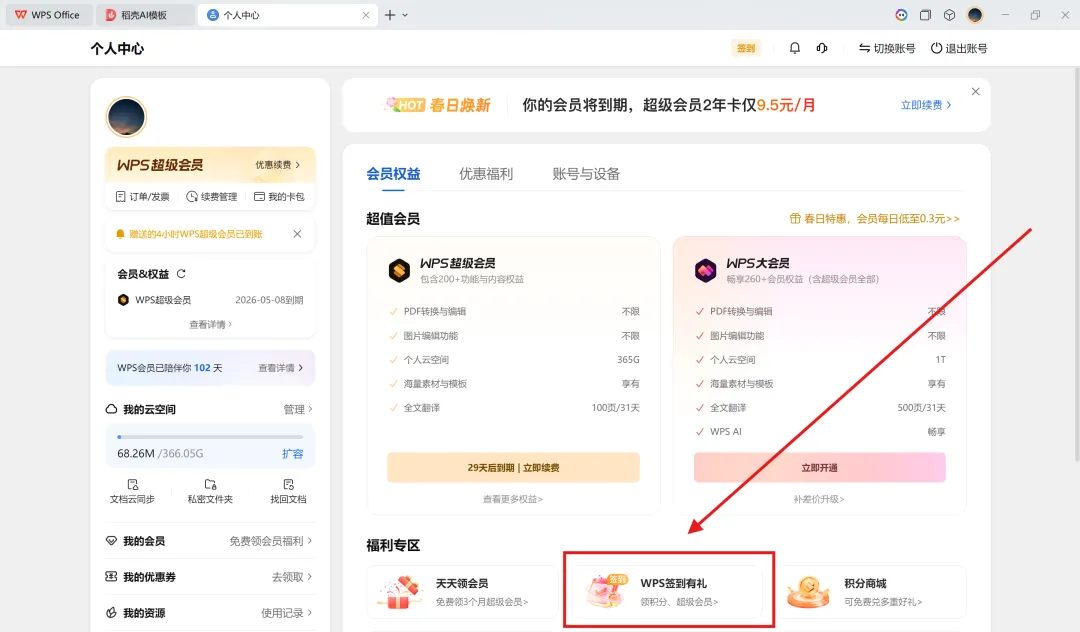Click the 365G 个人云空间 value
Image resolution: width=1080 pixels, height=632 pixels.
[628, 359]
